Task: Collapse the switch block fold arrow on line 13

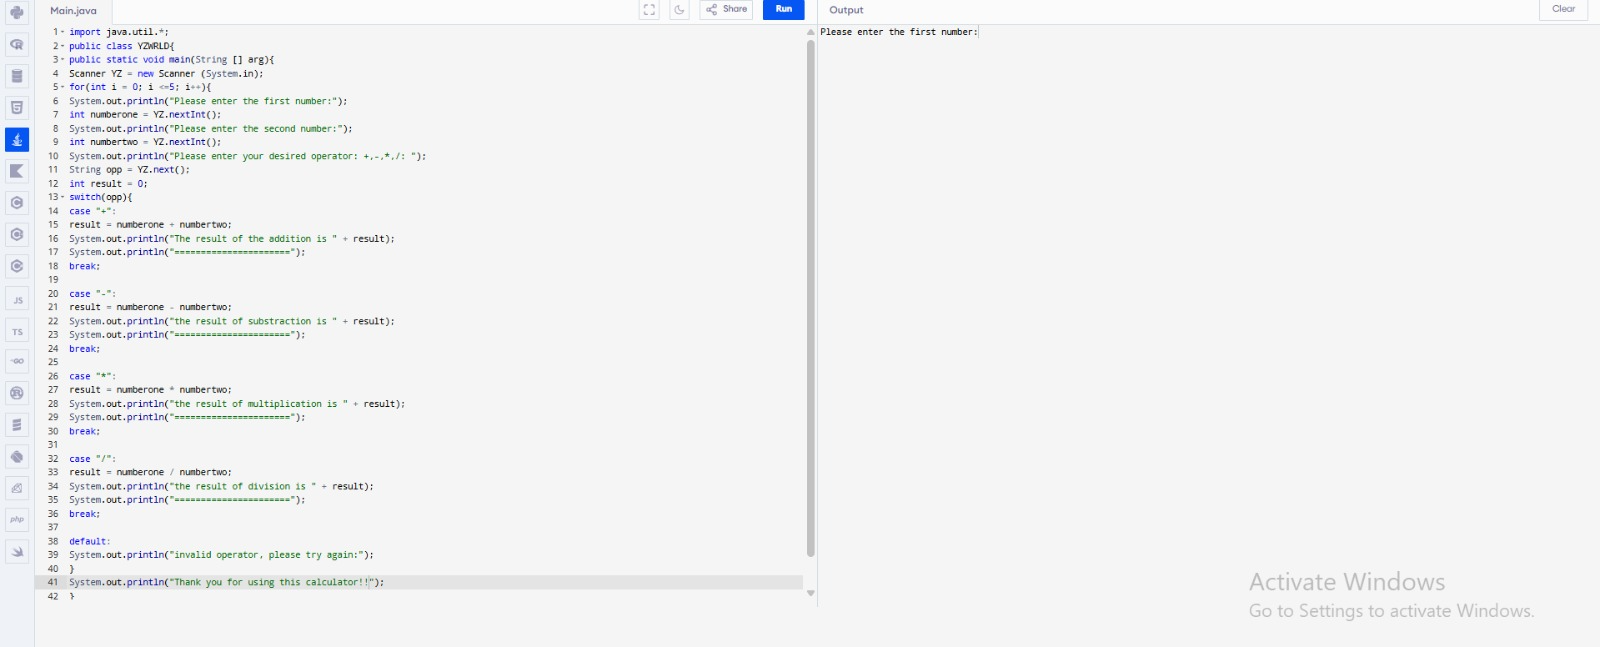Action: click(x=62, y=197)
